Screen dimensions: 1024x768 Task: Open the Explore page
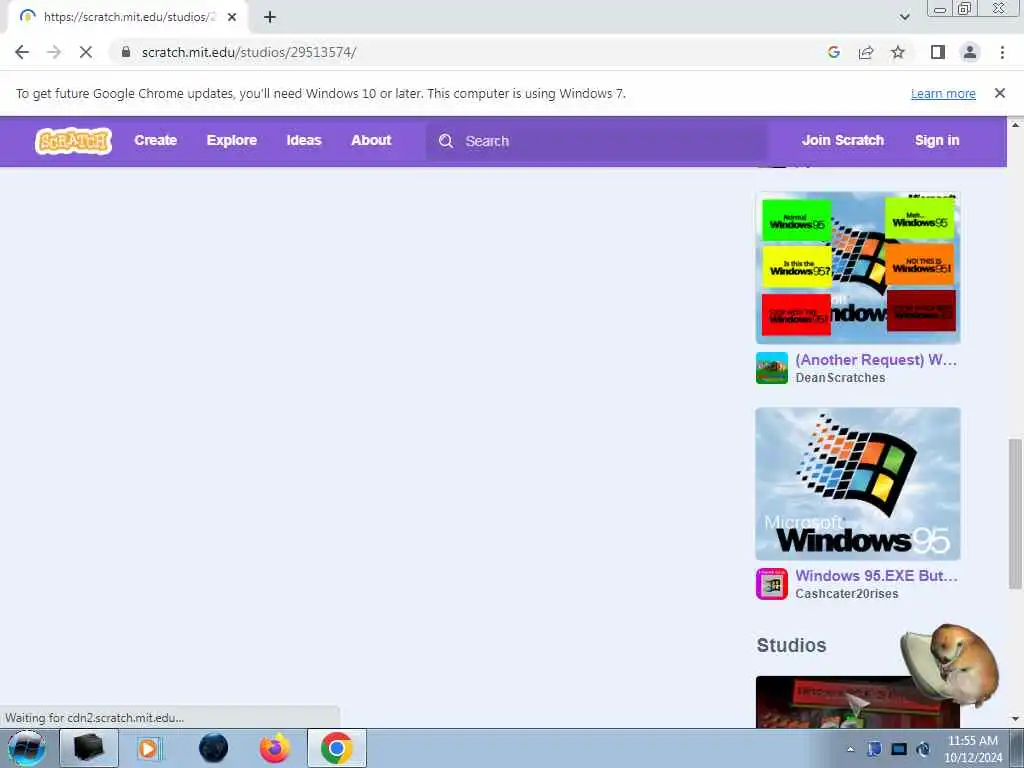[232, 140]
